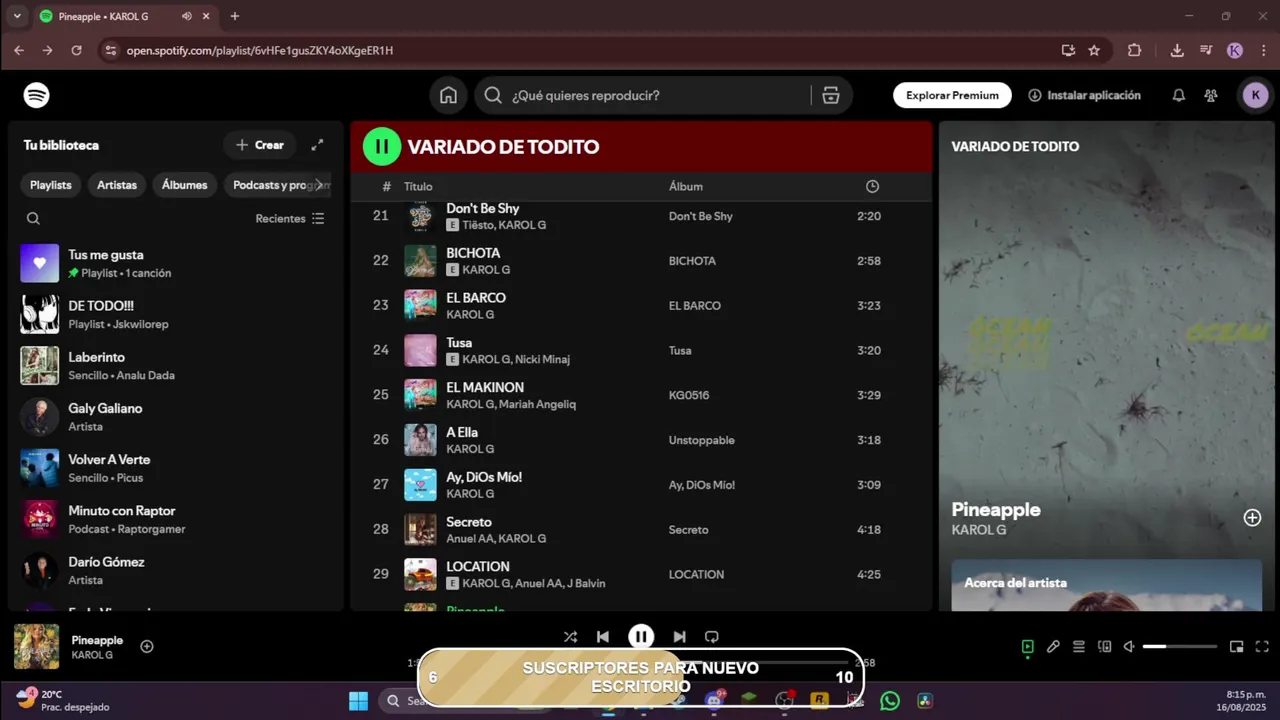Pause playback in the bottom player
This screenshot has width=1280, height=720.
click(x=641, y=636)
